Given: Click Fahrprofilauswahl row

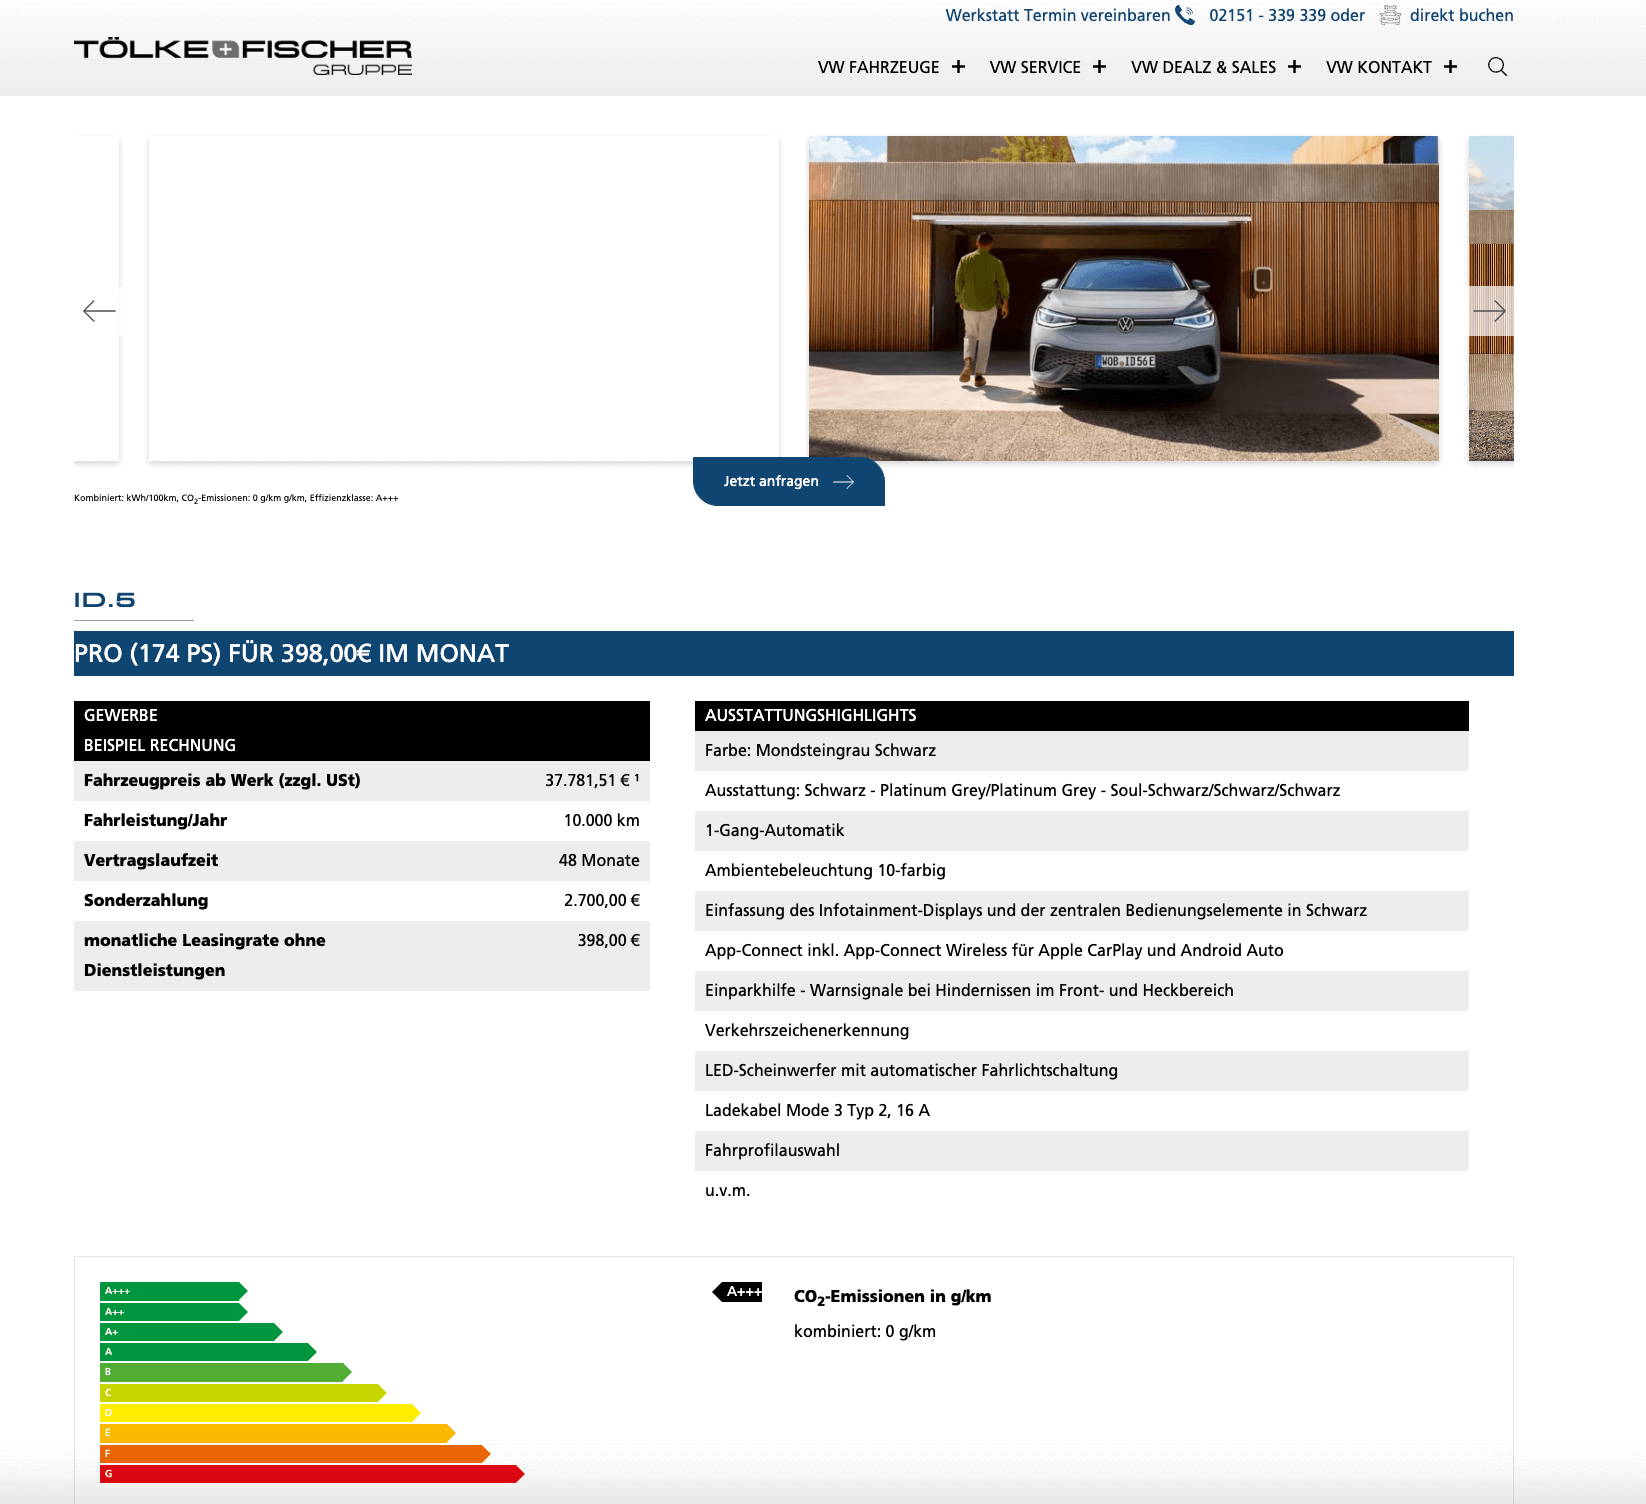Looking at the screenshot, I should pyautogui.click(x=1082, y=1151).
